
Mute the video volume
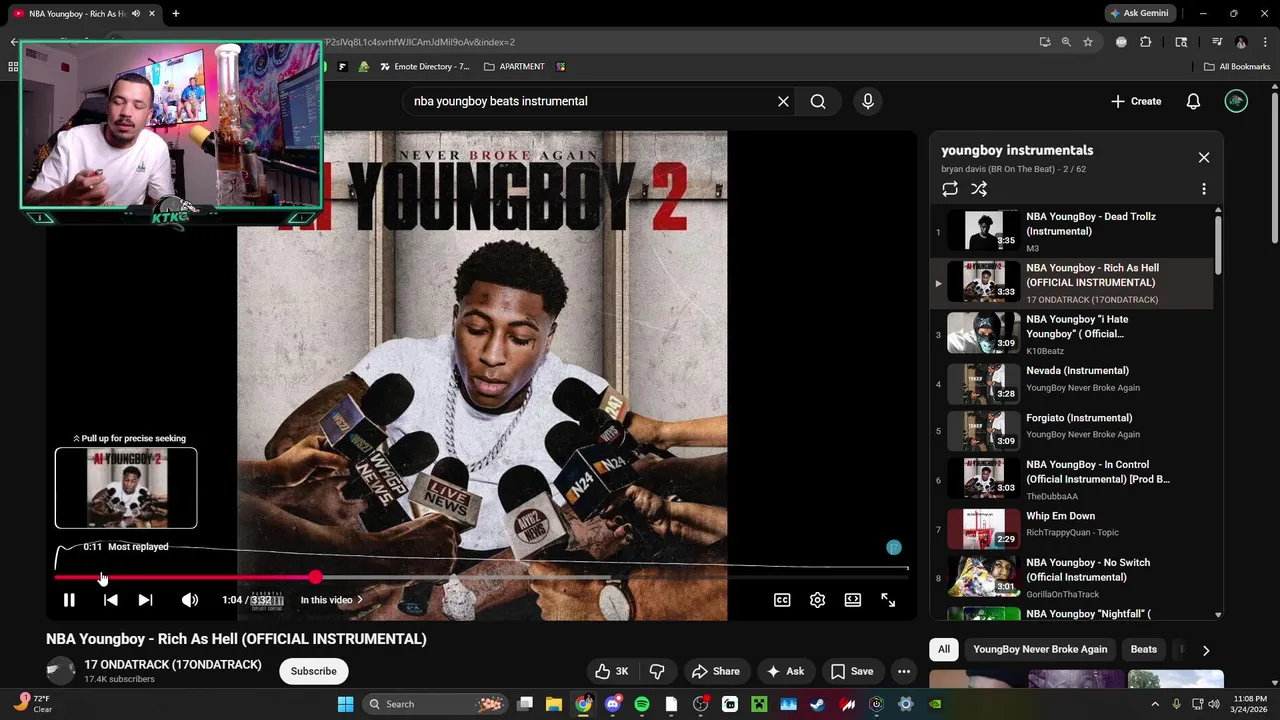click(190, 600)
